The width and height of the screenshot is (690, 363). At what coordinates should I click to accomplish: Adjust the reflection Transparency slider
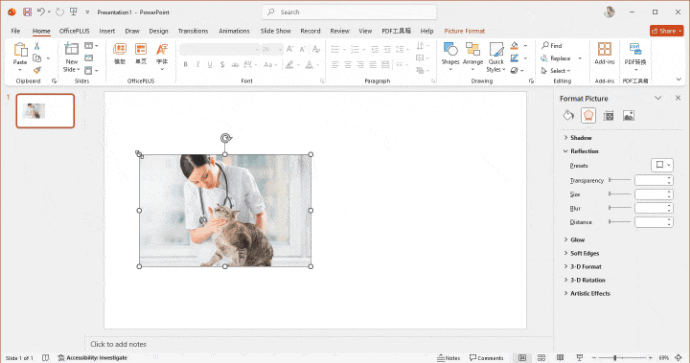click(620, 180)
